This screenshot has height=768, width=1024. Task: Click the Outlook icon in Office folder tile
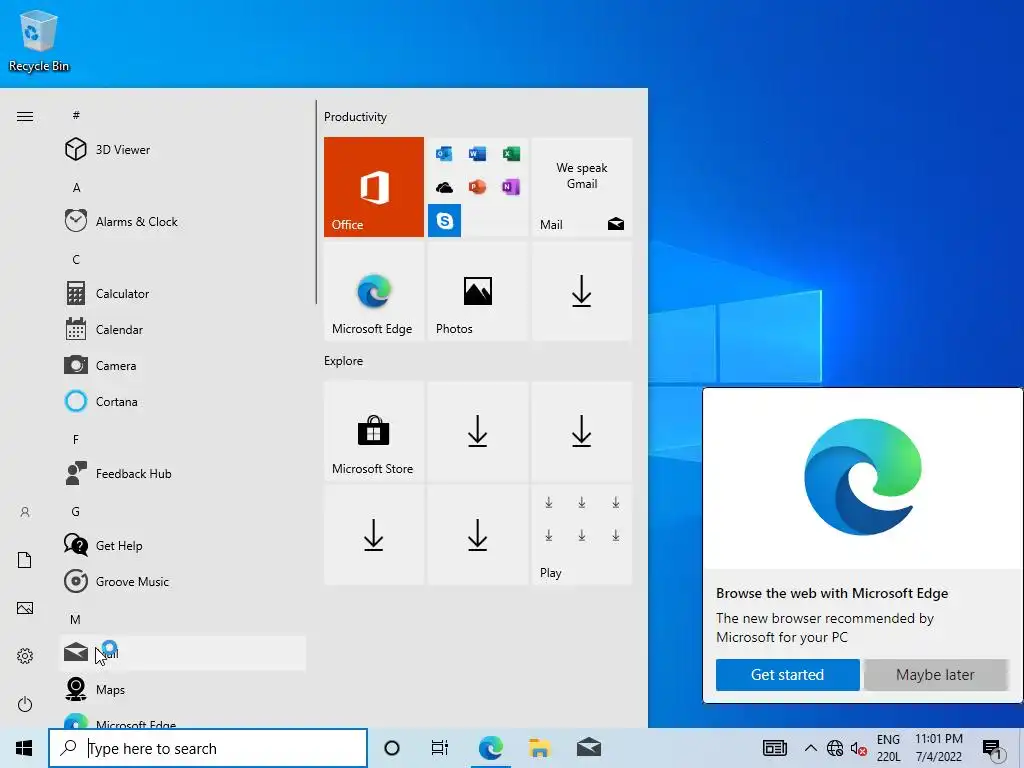coord(444,153)
